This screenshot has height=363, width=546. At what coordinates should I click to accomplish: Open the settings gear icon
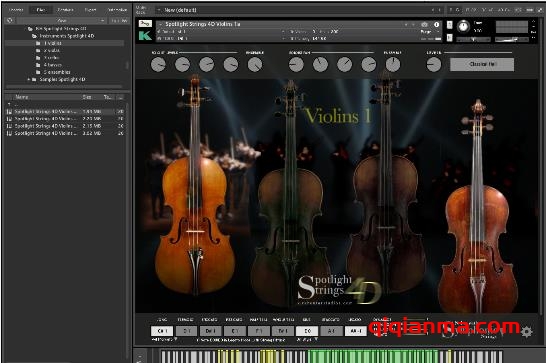[x=526, y=332]
